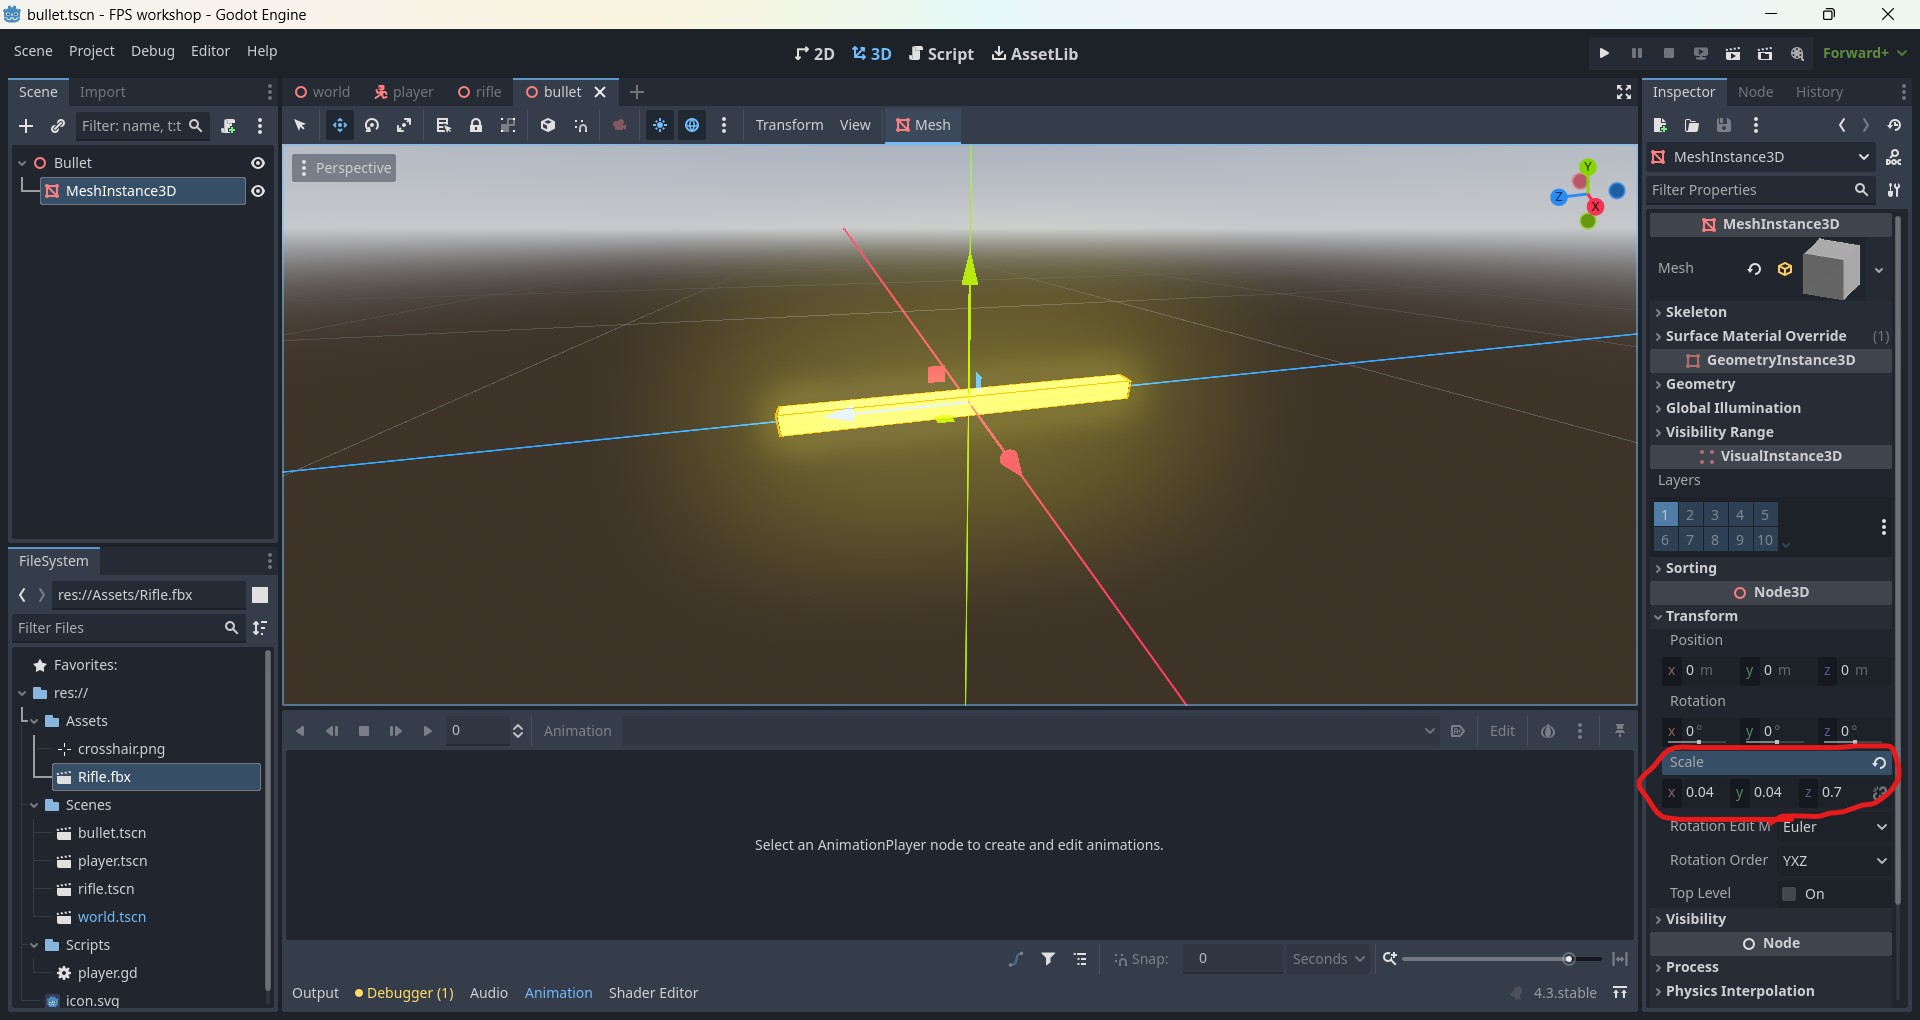This screenshot has height=1020, width=1920.
Task: Click the Add Child Node plus icon
Action: tap(26, 126)
